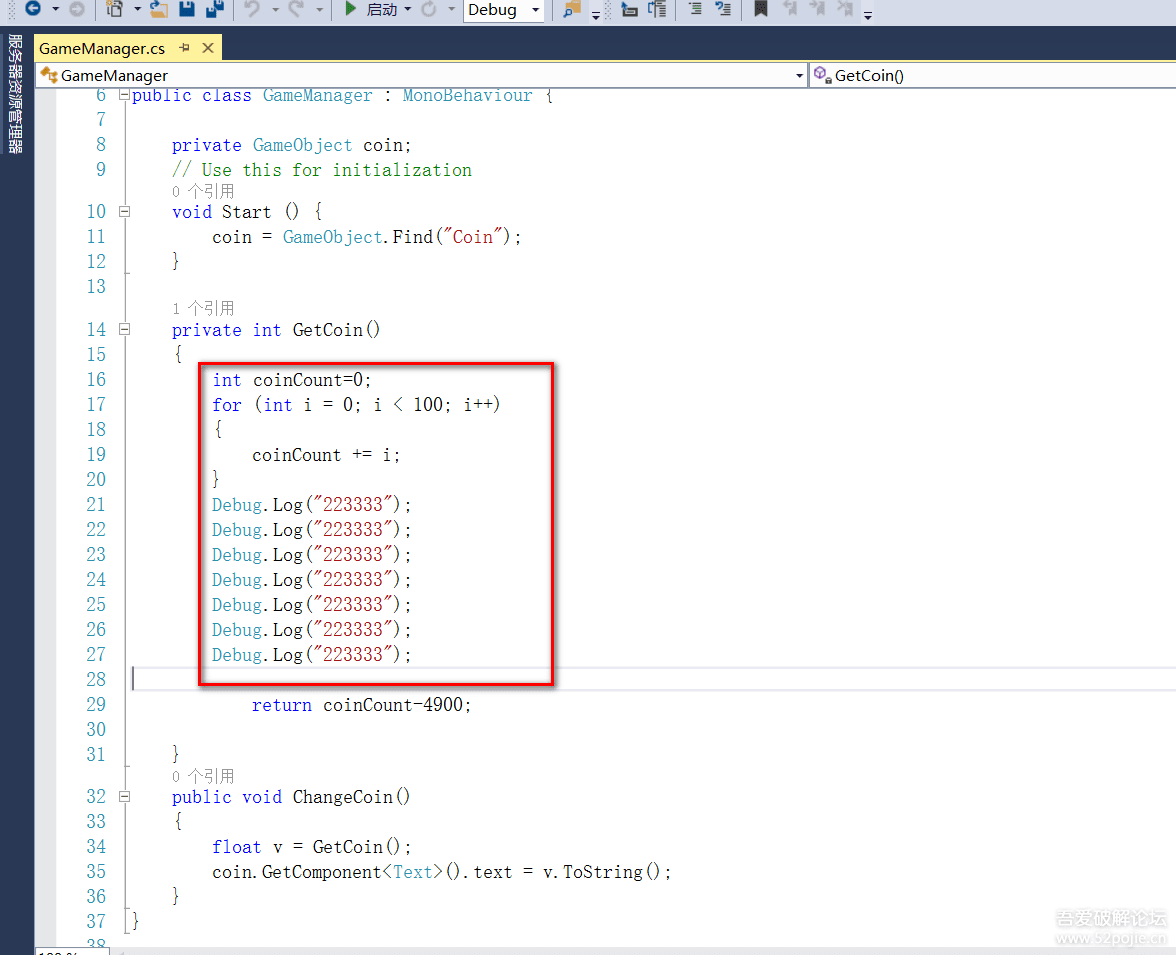The image size is (1176, 955).
Task: Click 'float v = GetCoin();' on line 34
Action: (312, 847)
